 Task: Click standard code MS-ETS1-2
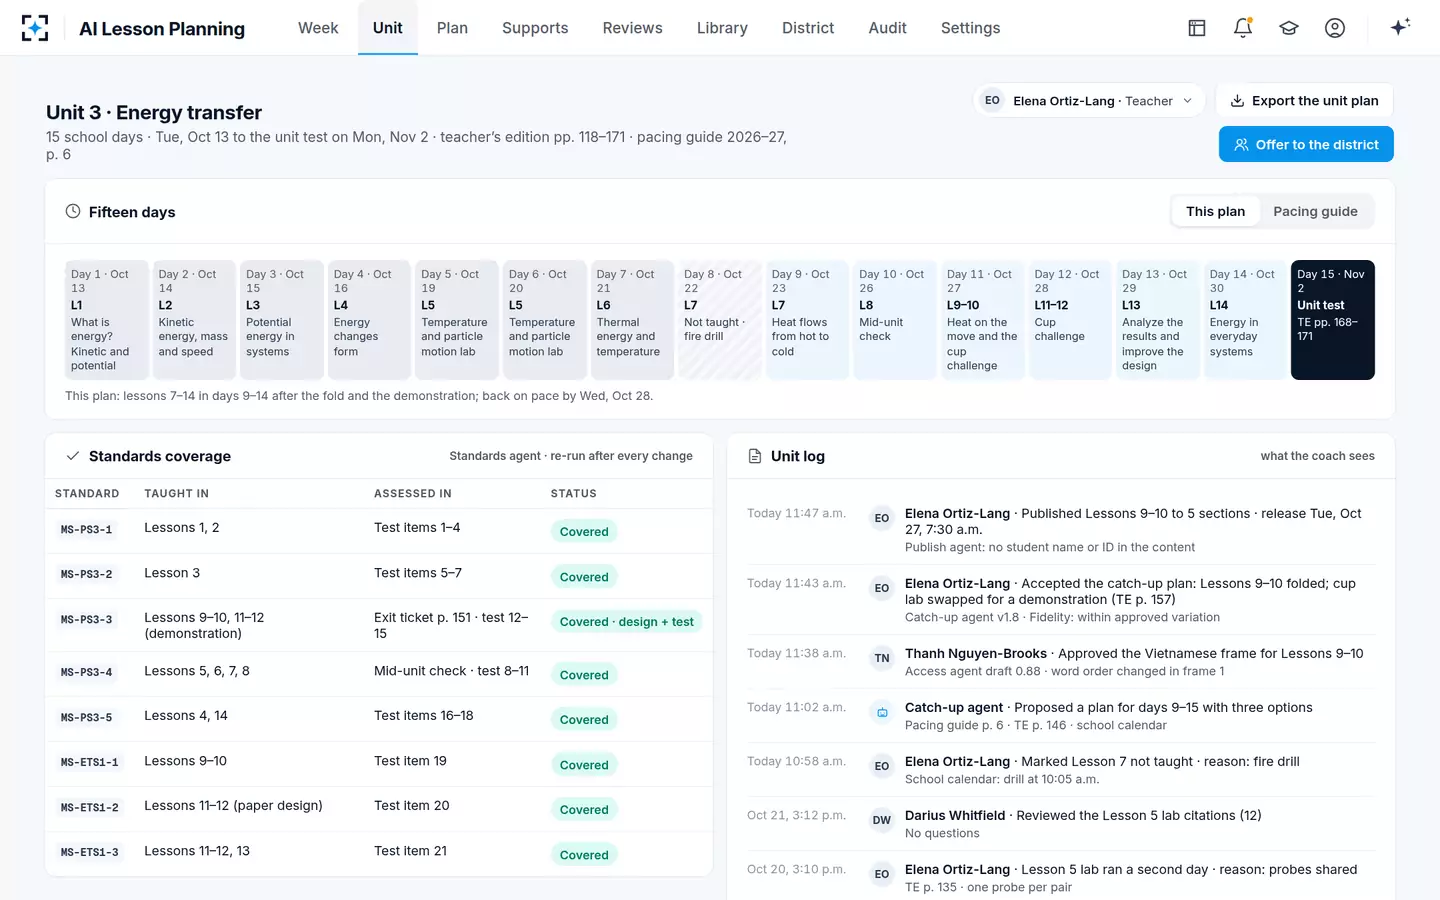pyautogui.click(x=89, y=807)
